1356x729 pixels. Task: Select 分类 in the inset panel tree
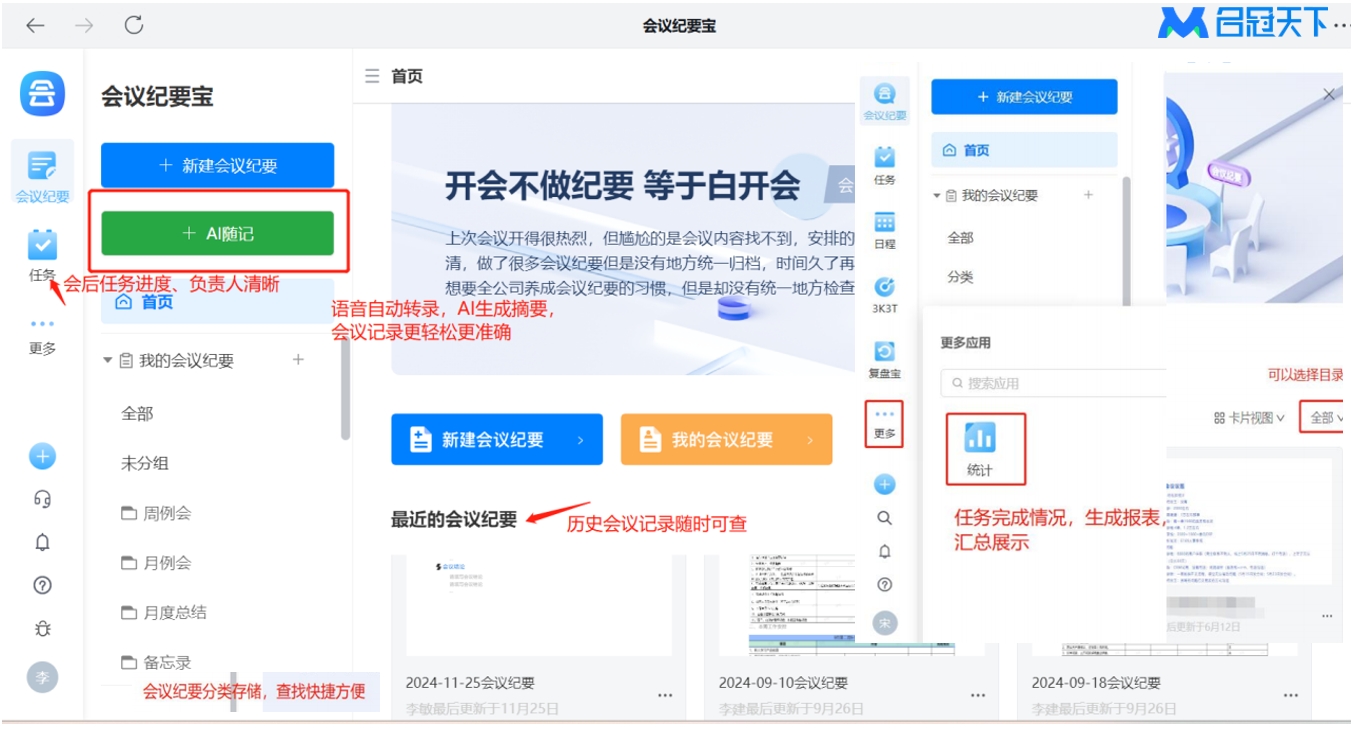click(961, 277)
